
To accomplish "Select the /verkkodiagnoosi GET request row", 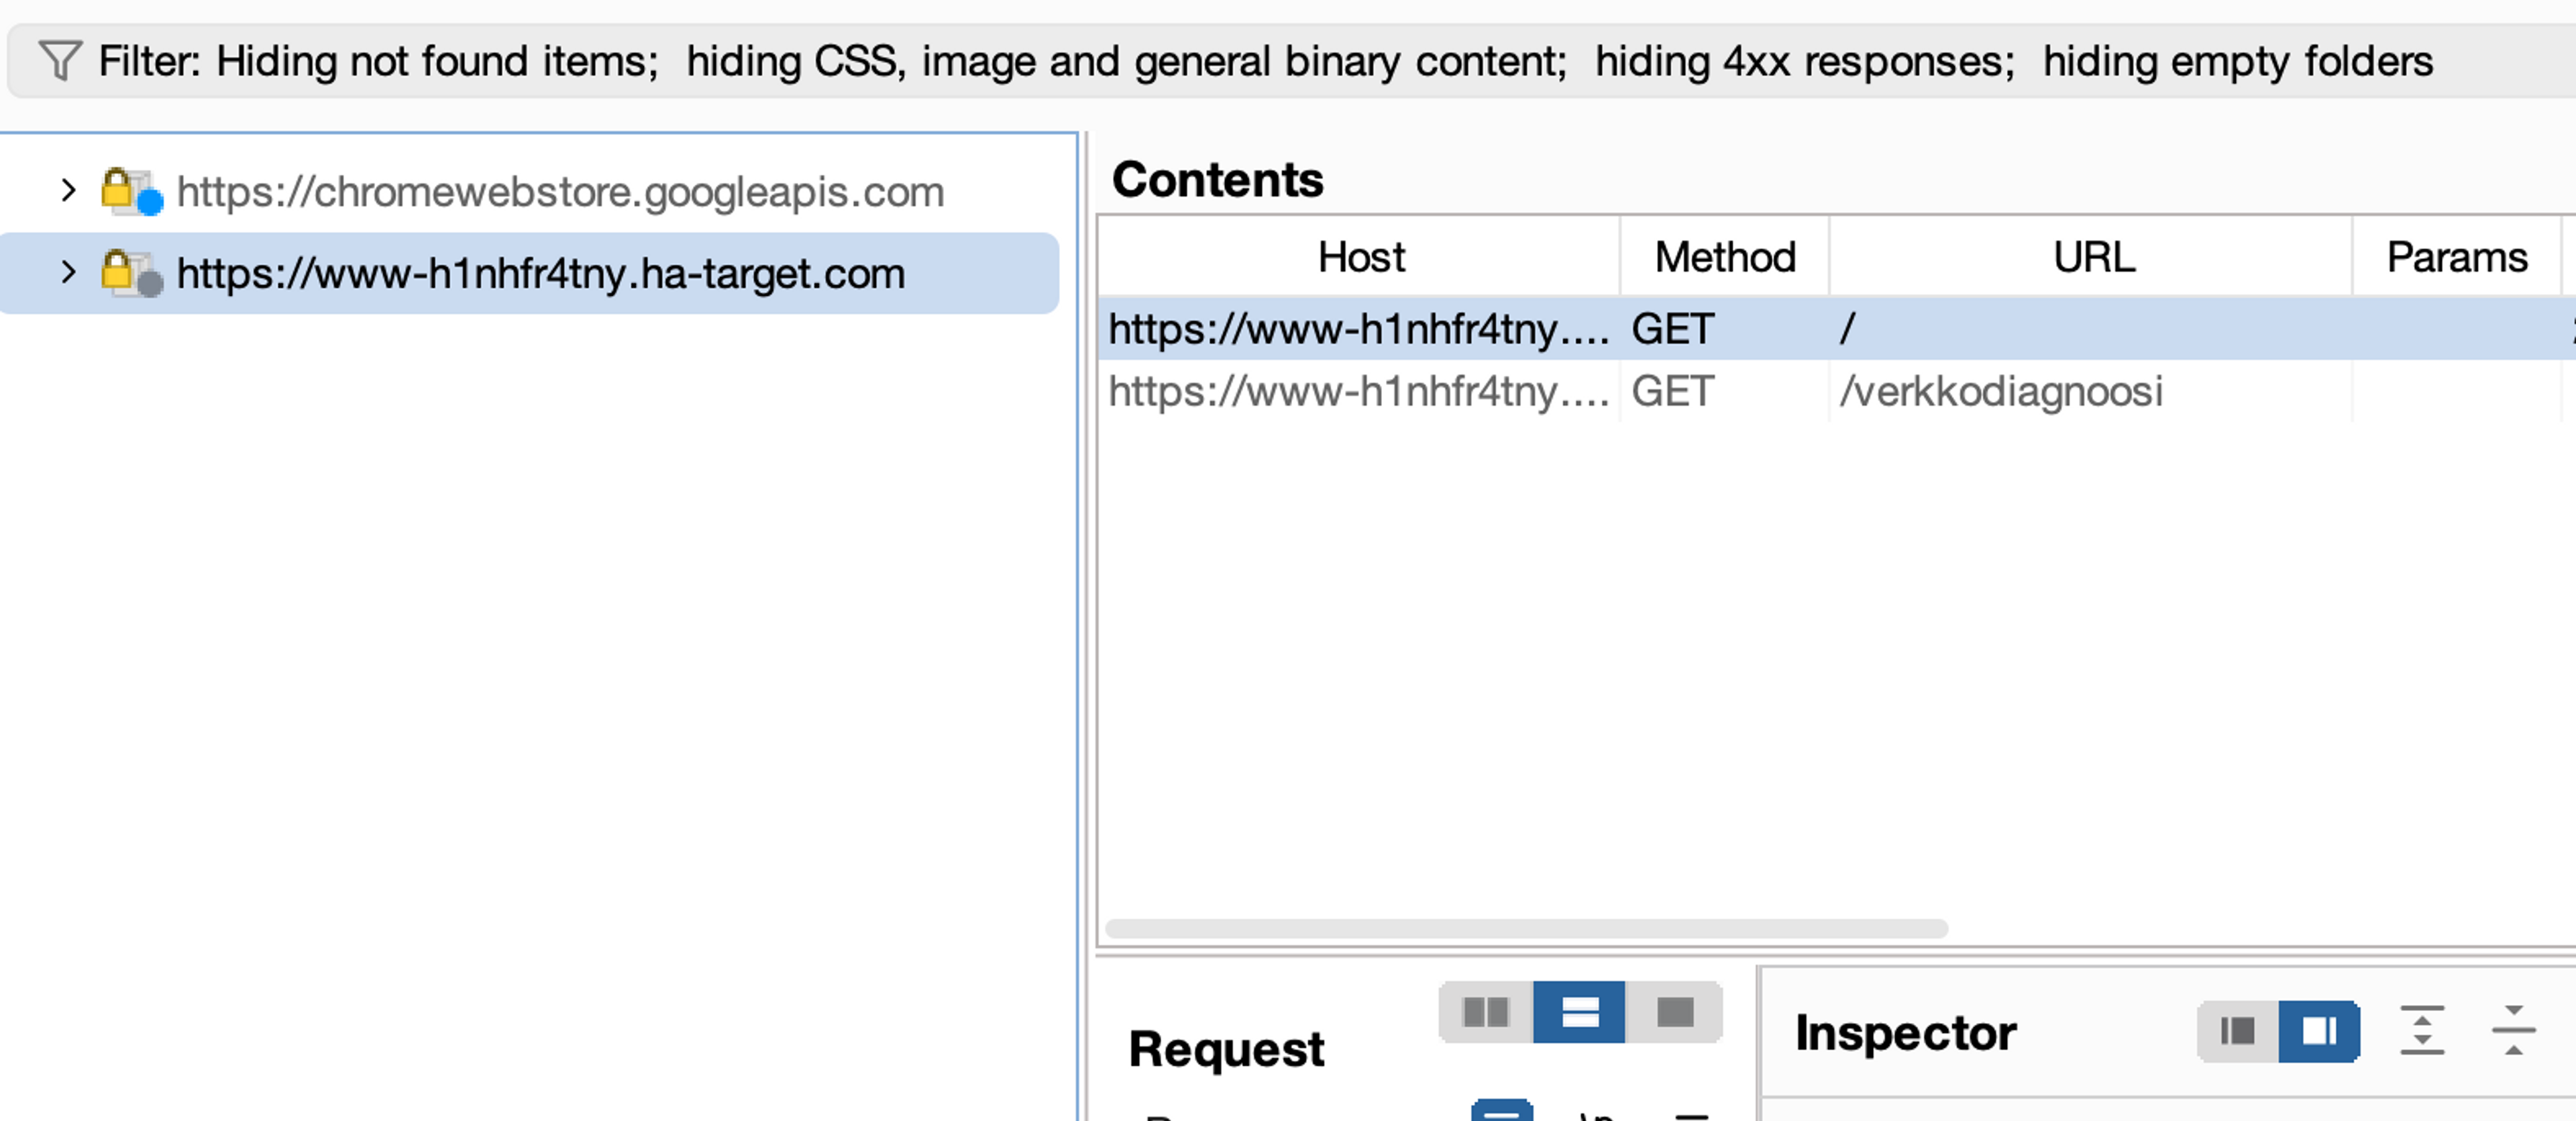I will click(1836, 391).
